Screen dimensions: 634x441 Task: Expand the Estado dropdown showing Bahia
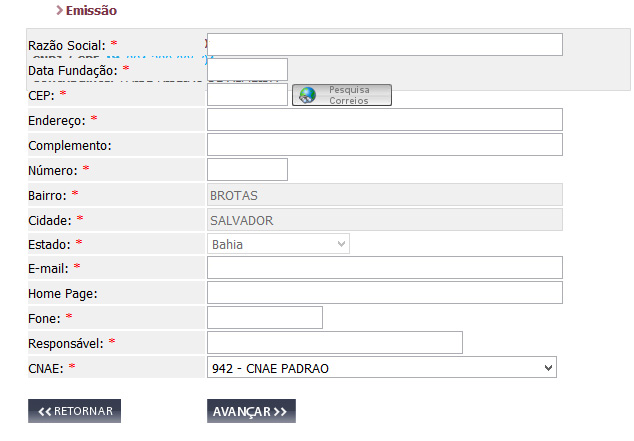coord(278,244)
